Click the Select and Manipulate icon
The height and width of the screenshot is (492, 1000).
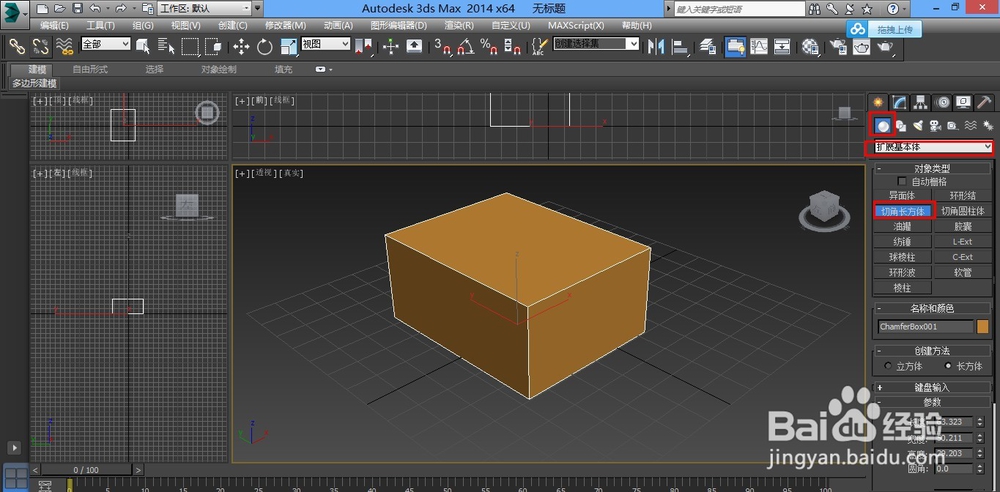pos(391,47)
